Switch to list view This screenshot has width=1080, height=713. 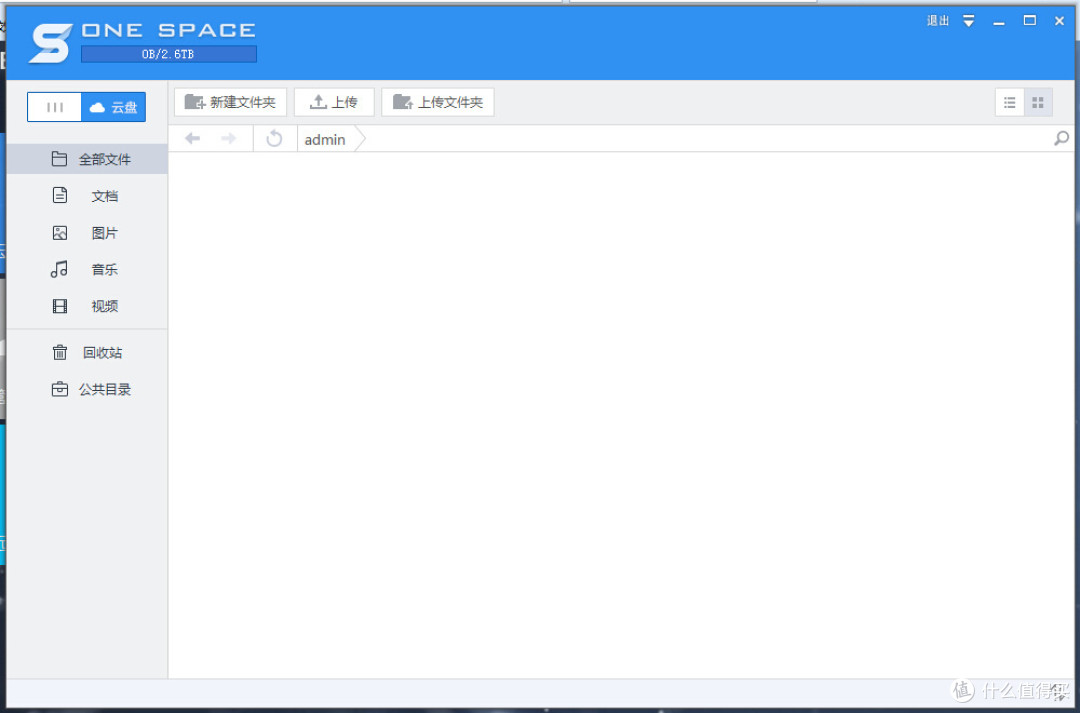(x=1010, y=103)
